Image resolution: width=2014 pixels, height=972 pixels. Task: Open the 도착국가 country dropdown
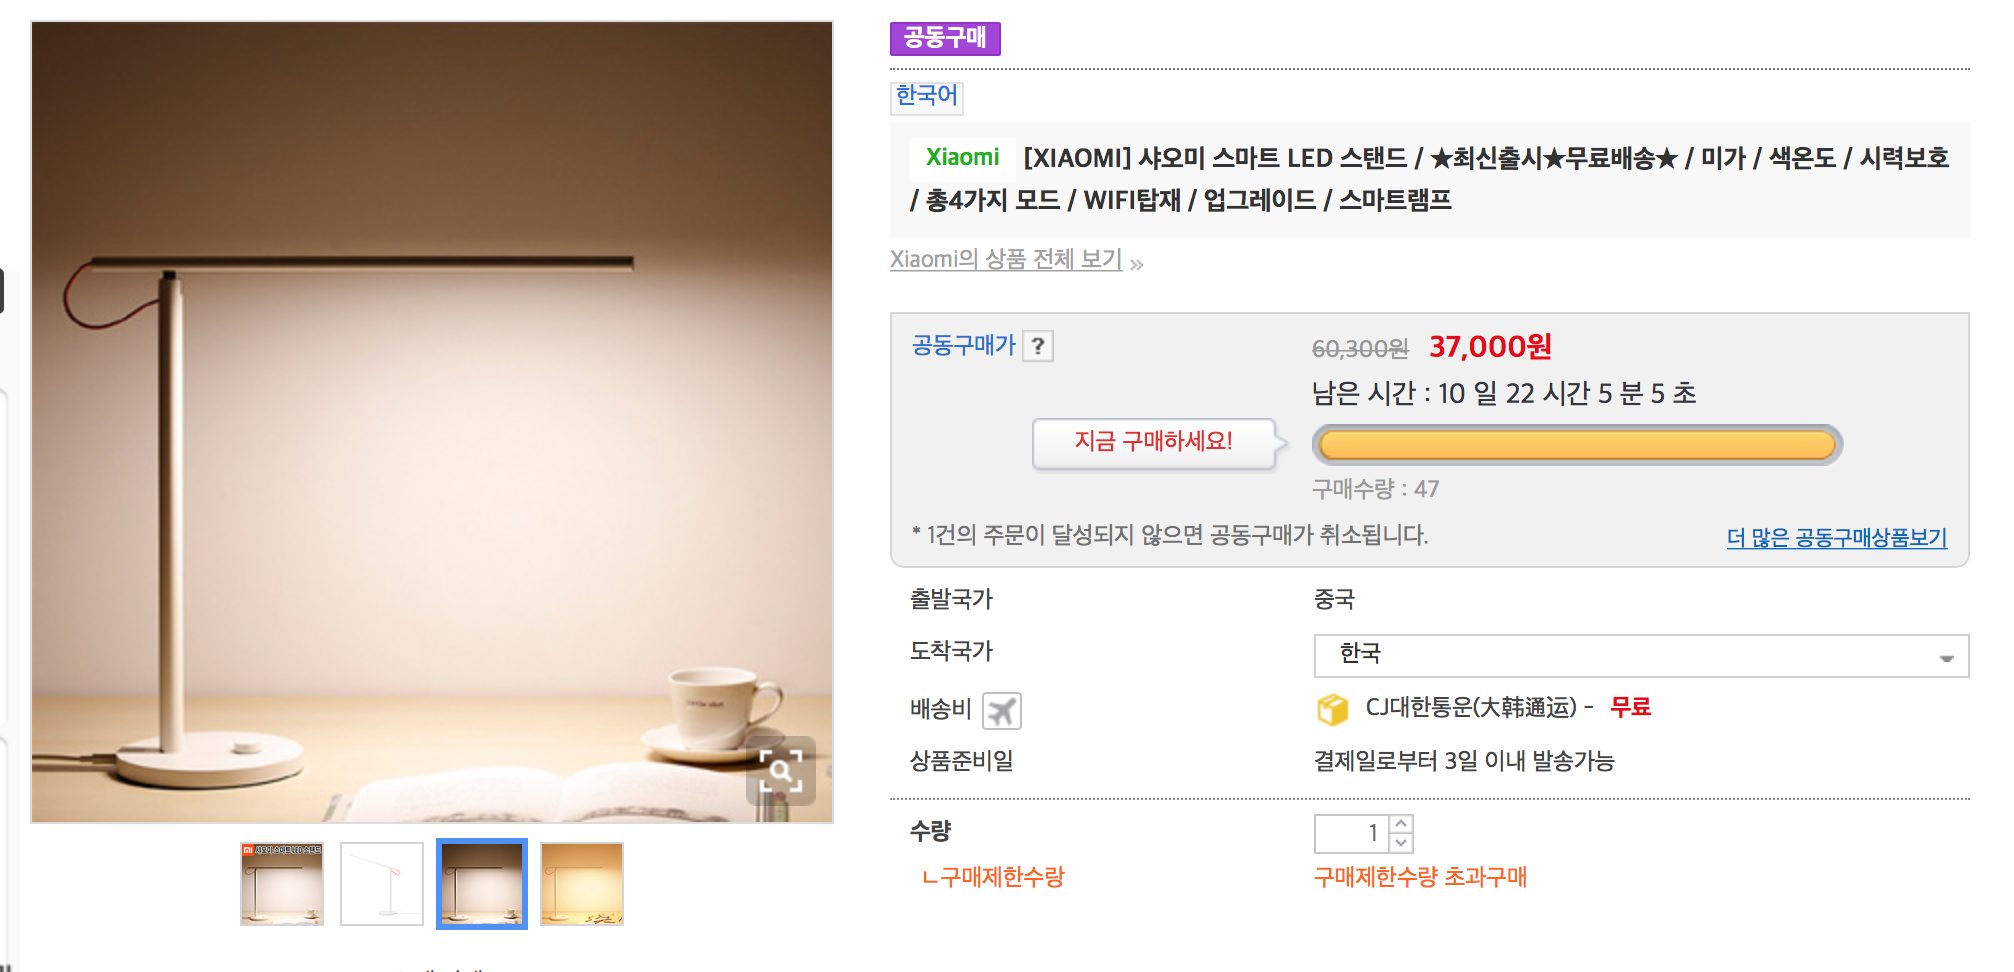pyautogui.click(x=1640, y=656)
